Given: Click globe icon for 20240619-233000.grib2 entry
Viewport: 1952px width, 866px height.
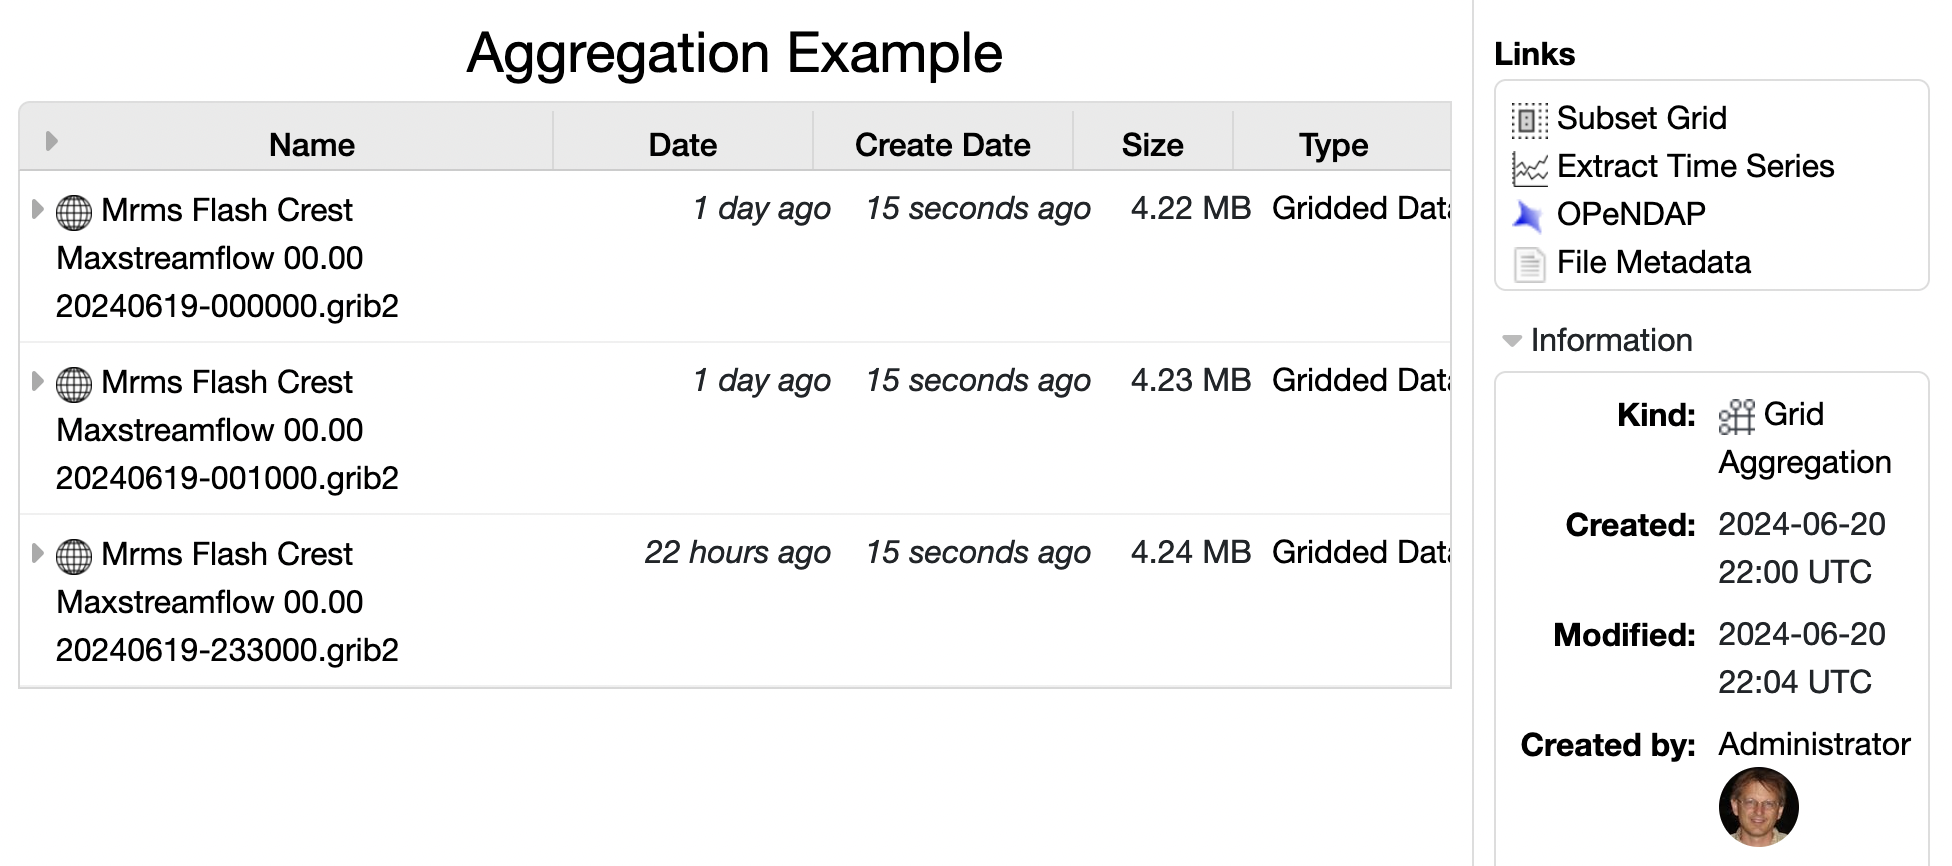Looking at the screenshot, I should point(74,556).
